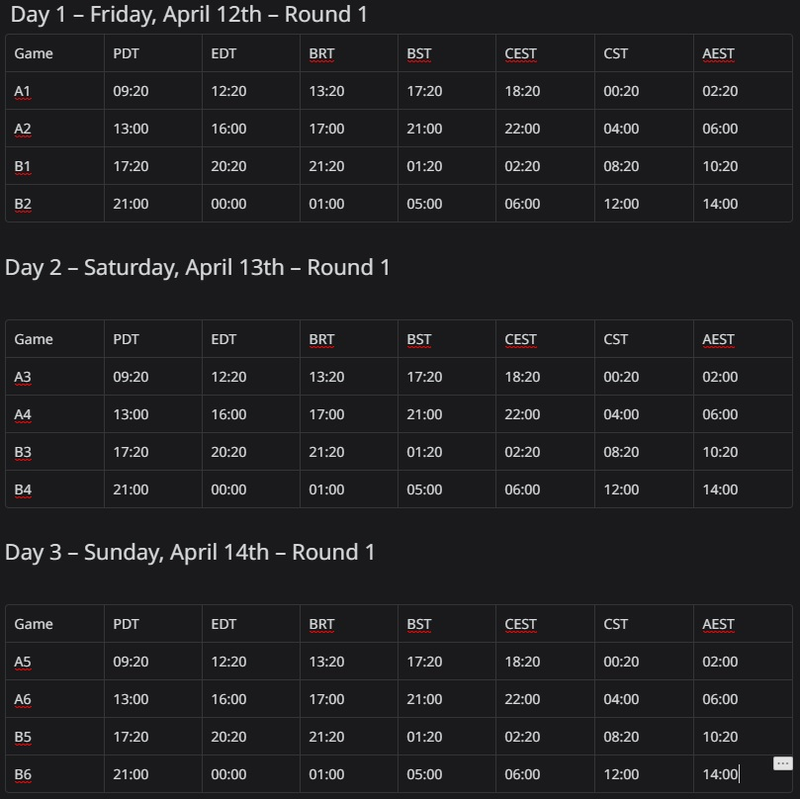Select the EDT cell for game B3
This screenshot has width=800, height=799.
tap(251, 452)
